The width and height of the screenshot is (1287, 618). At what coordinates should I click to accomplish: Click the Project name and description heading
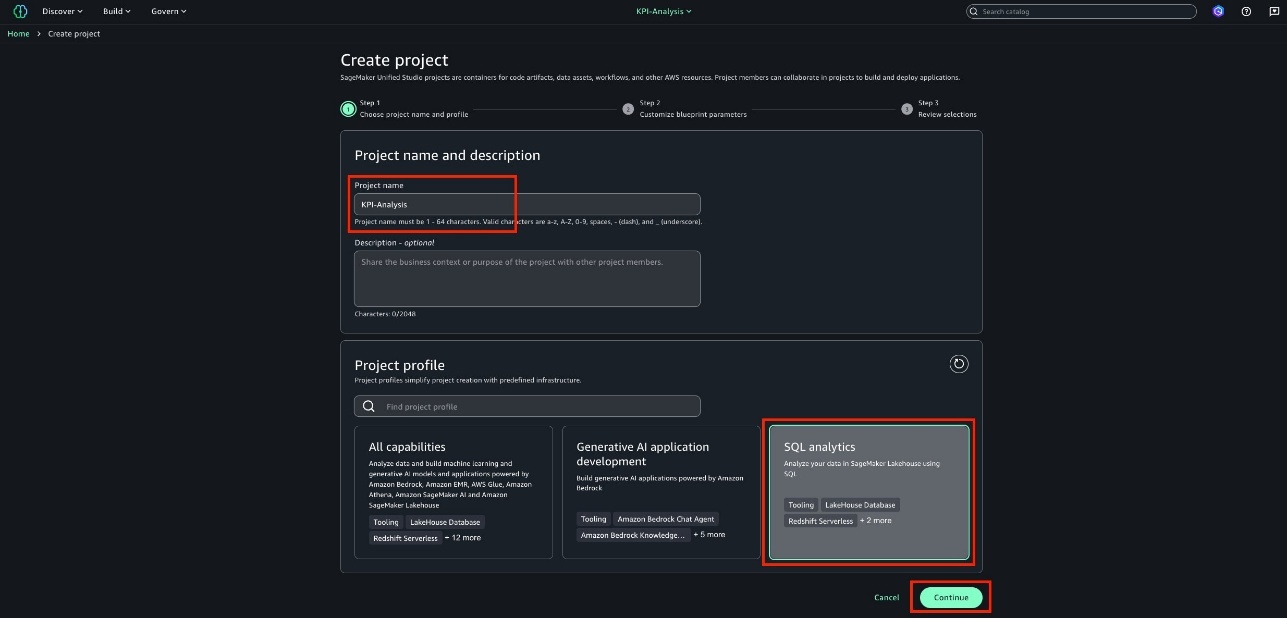click(447, 156)
